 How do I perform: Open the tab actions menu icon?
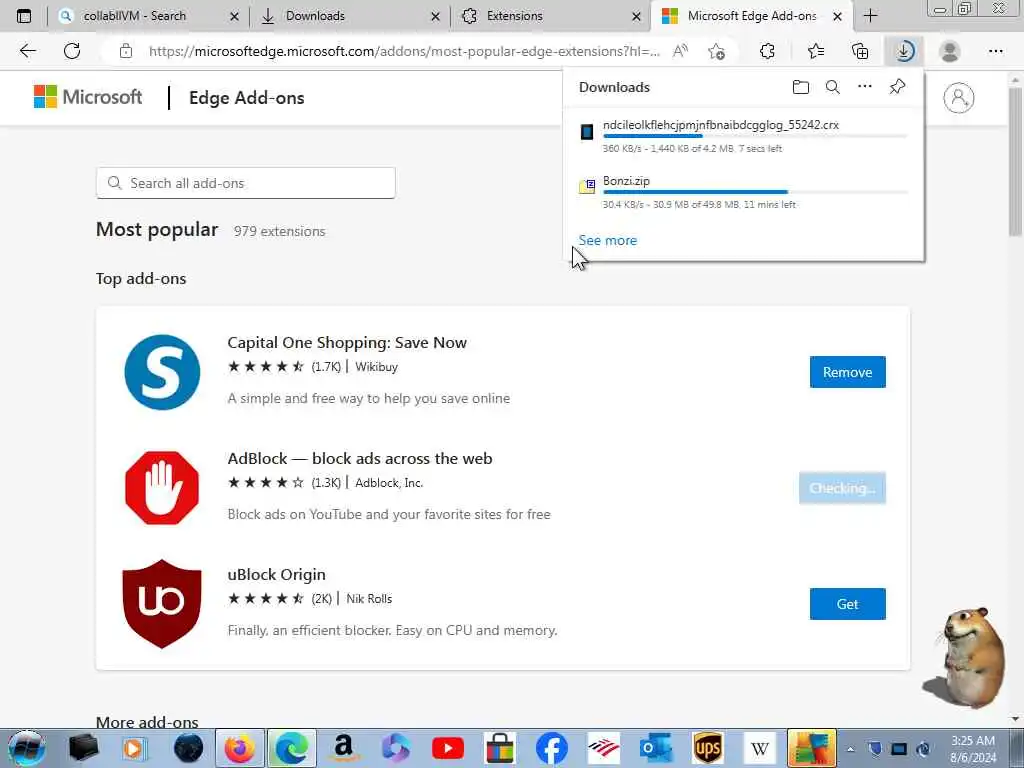(x=24, y=16)
